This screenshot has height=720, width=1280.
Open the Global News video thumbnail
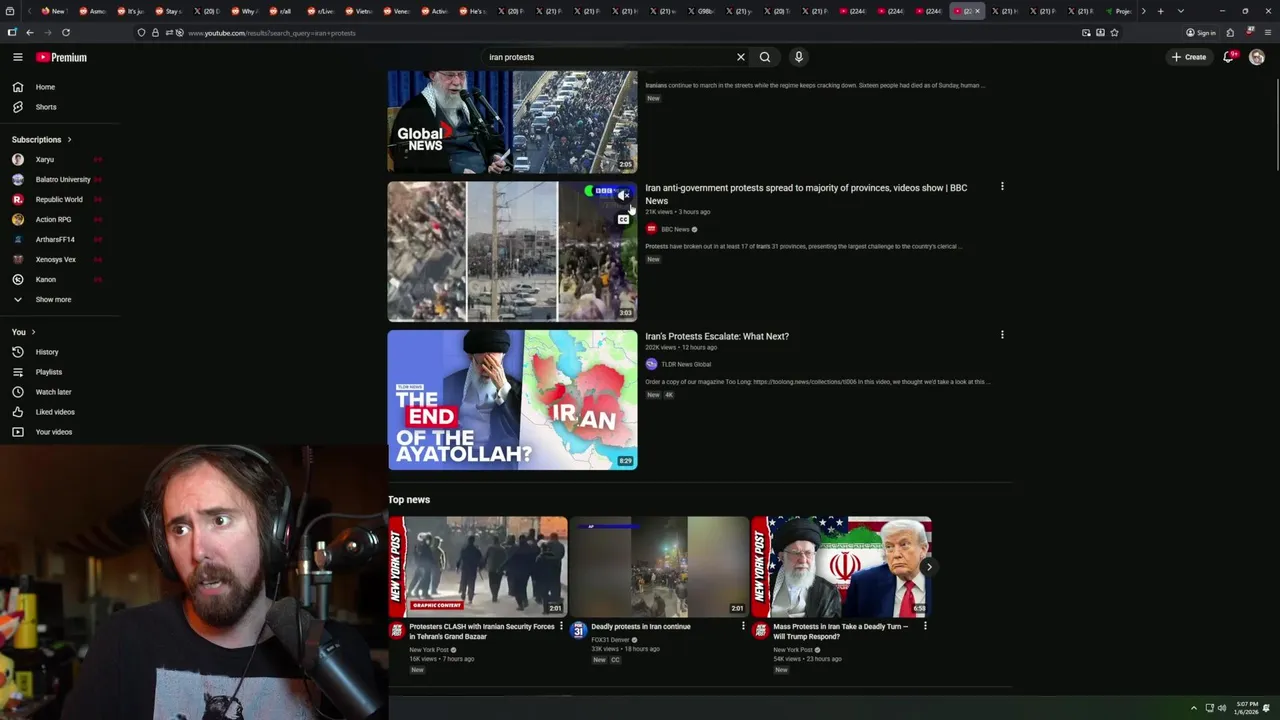pyautogui.click(x=512, y=121)
